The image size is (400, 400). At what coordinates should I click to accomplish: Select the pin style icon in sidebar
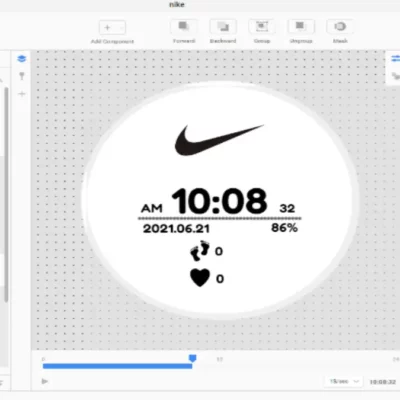tap(22, 76)
